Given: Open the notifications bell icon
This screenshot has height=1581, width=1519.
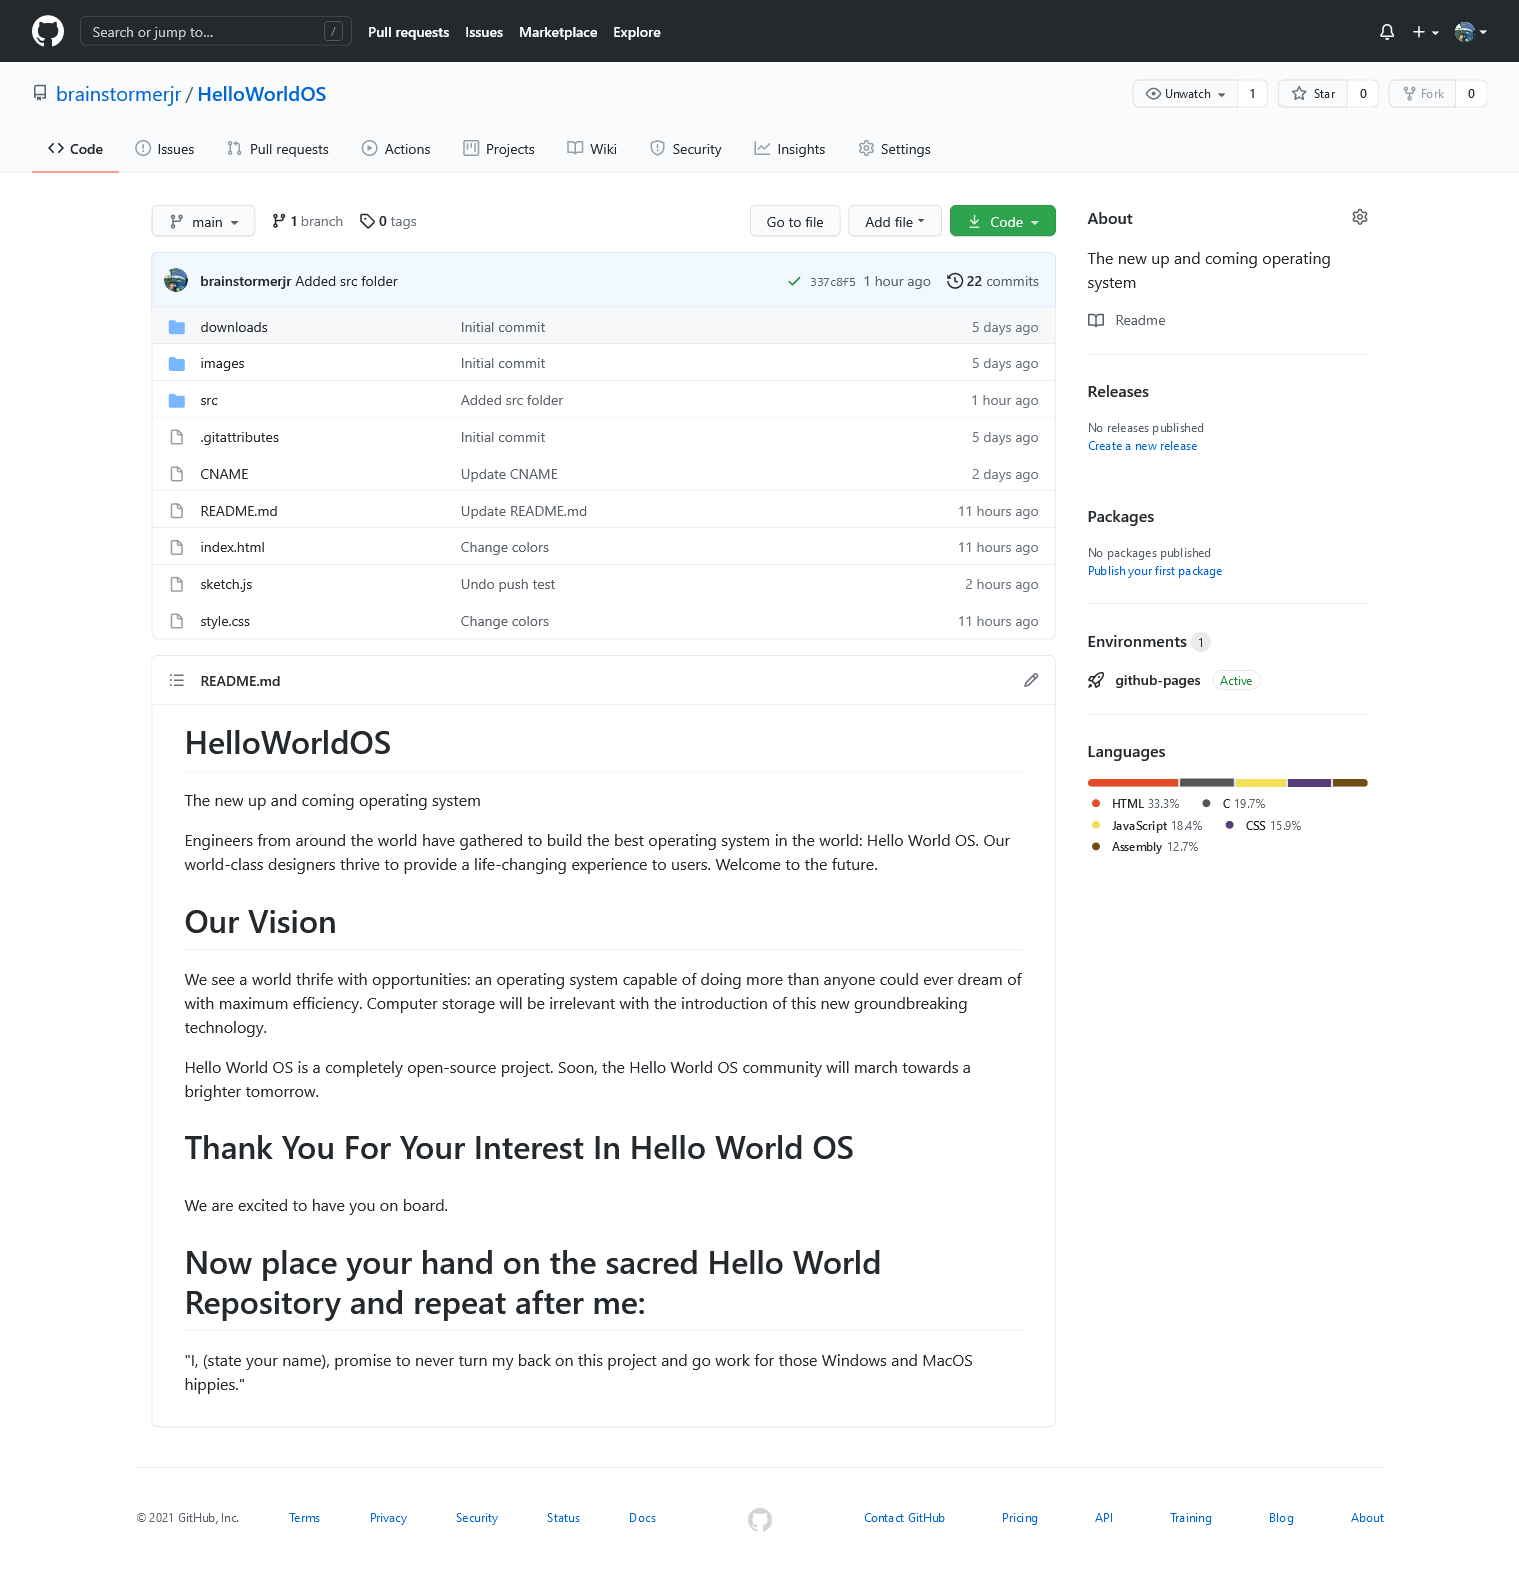Looking at the screenshot, I should tap(1387, 32).
